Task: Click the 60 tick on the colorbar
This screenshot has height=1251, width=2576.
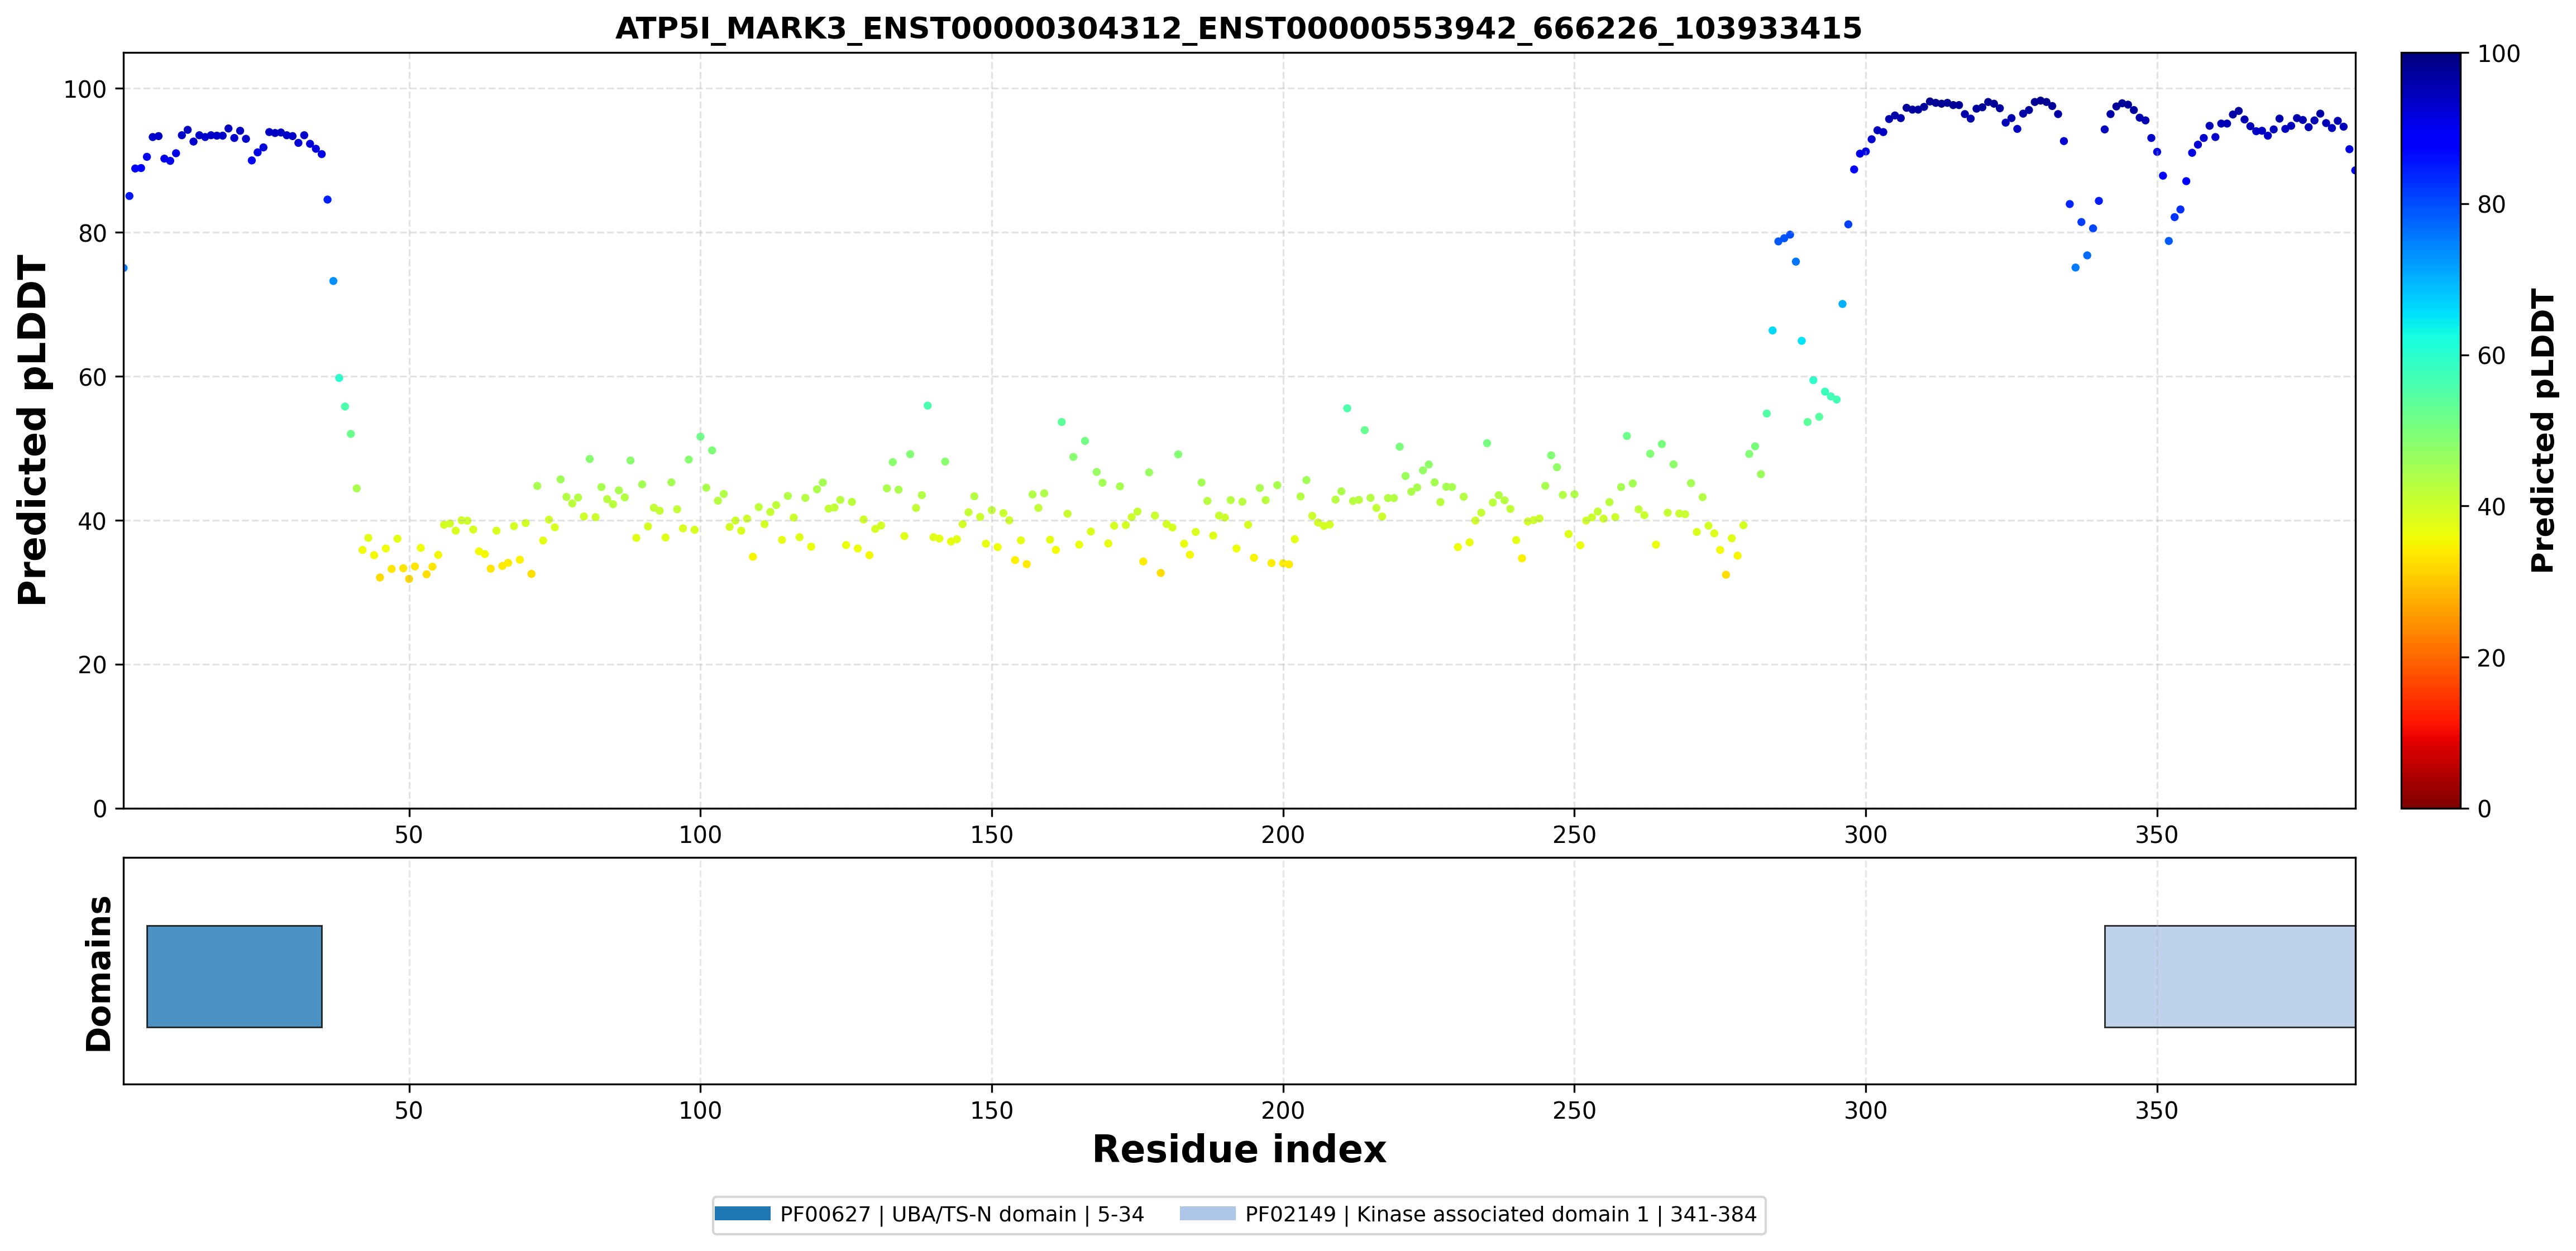Action: click(2491, 356)
